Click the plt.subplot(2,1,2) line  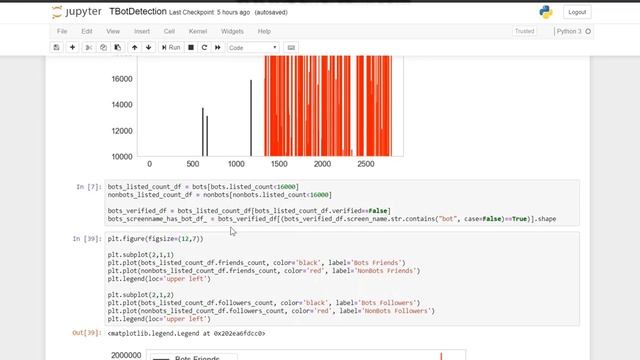point(141,295)
